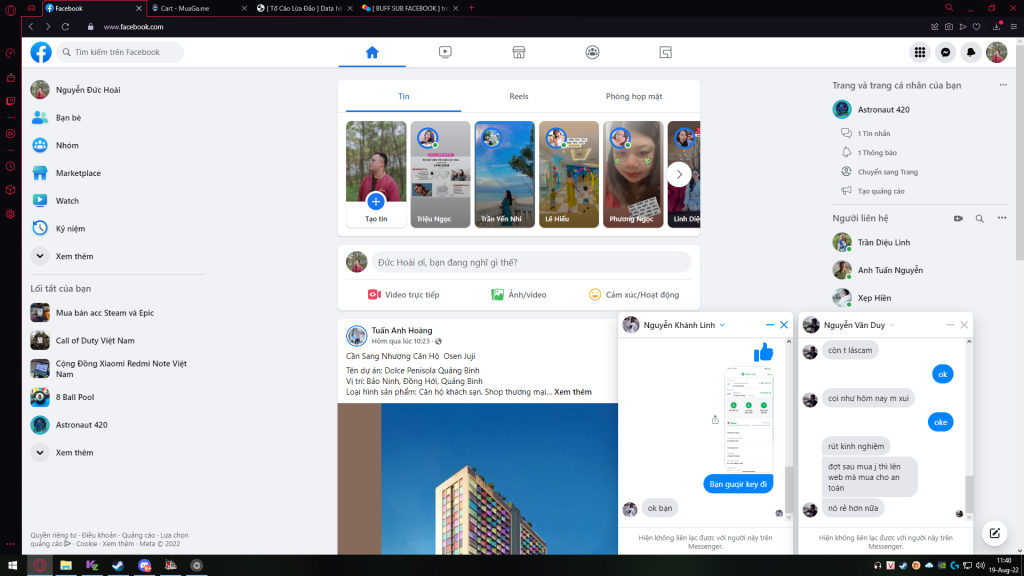Screen dimensions: 1024x576
Task: Open Nguyễn Khánh Linh chat options dropdown
Action: click(x=723, y=325)
